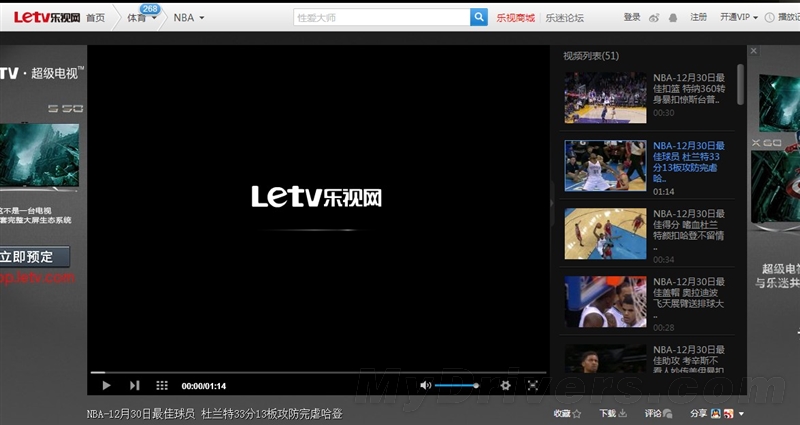This screenshot has width=800, height=425.
Task: Download the video via 下载
Action: (x=613, y=413)
